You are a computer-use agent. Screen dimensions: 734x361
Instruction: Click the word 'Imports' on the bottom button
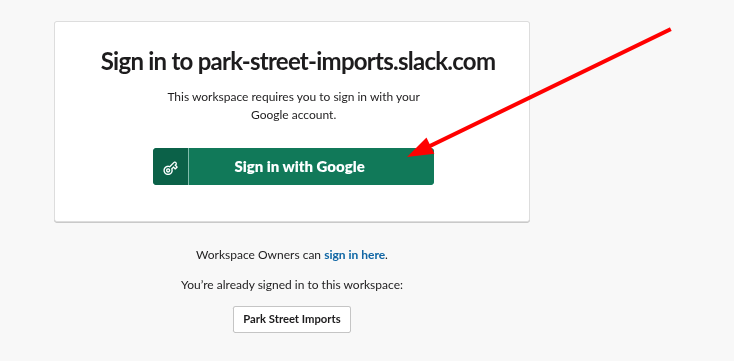(322, 319)
